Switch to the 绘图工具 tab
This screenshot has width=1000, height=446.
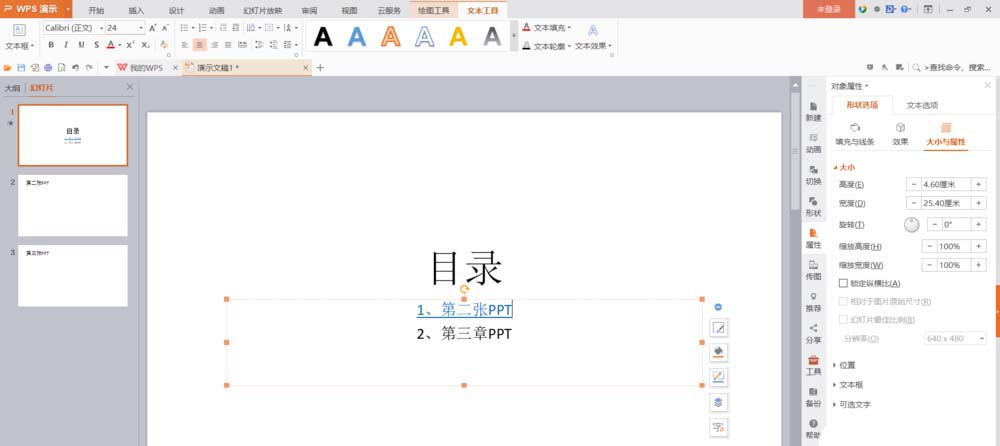[434, 10]
